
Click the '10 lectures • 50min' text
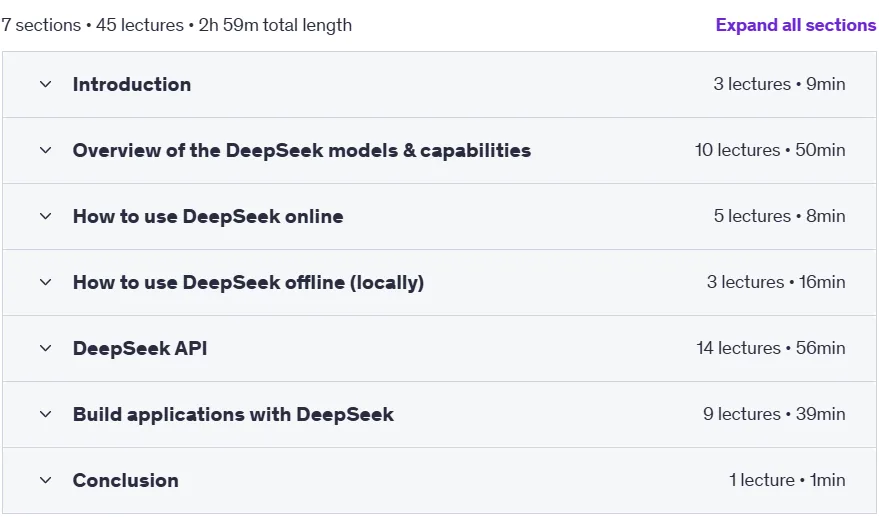coord(770,150)
